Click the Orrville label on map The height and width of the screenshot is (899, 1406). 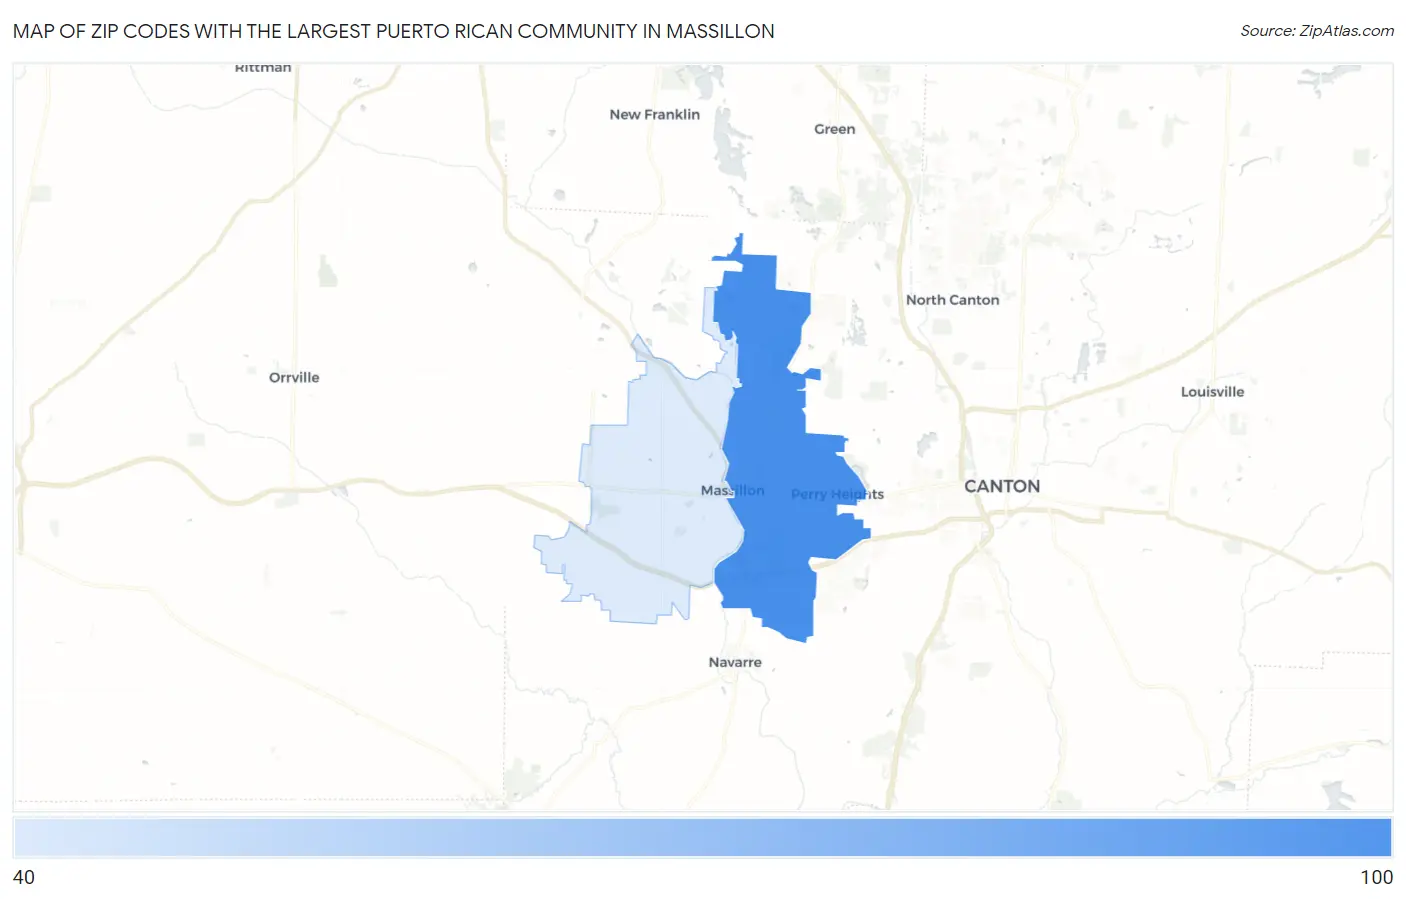[294, 377]
